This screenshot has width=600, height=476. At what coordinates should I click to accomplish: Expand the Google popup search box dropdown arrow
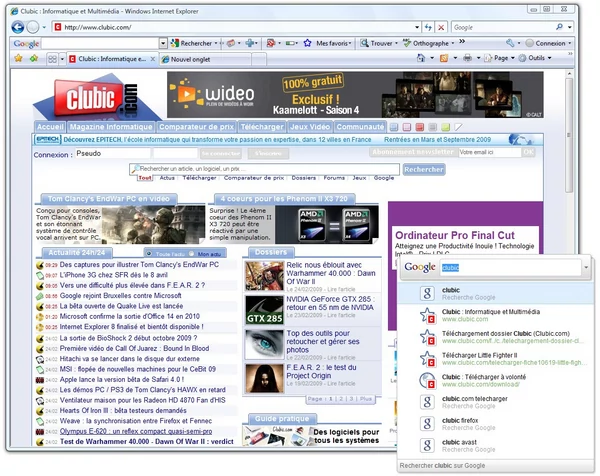click(586, 267)
